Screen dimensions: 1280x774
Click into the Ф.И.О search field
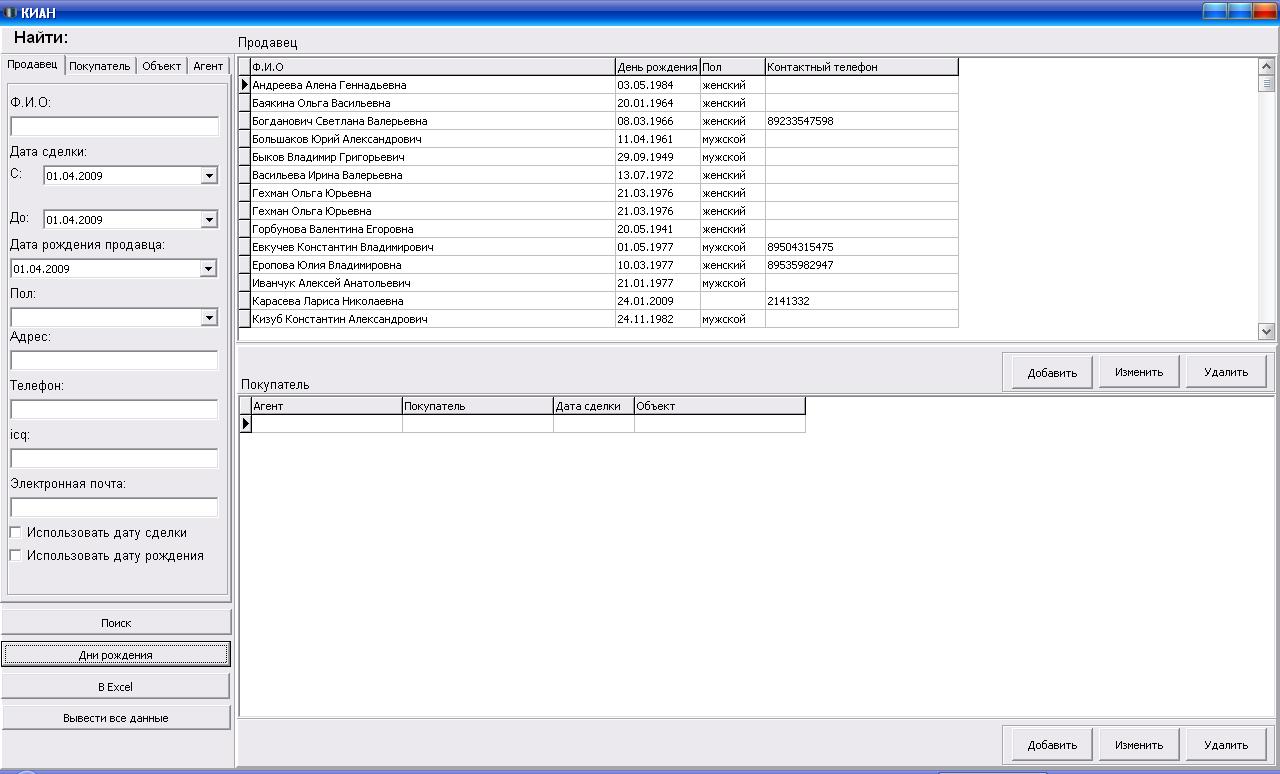coord(114,126)
